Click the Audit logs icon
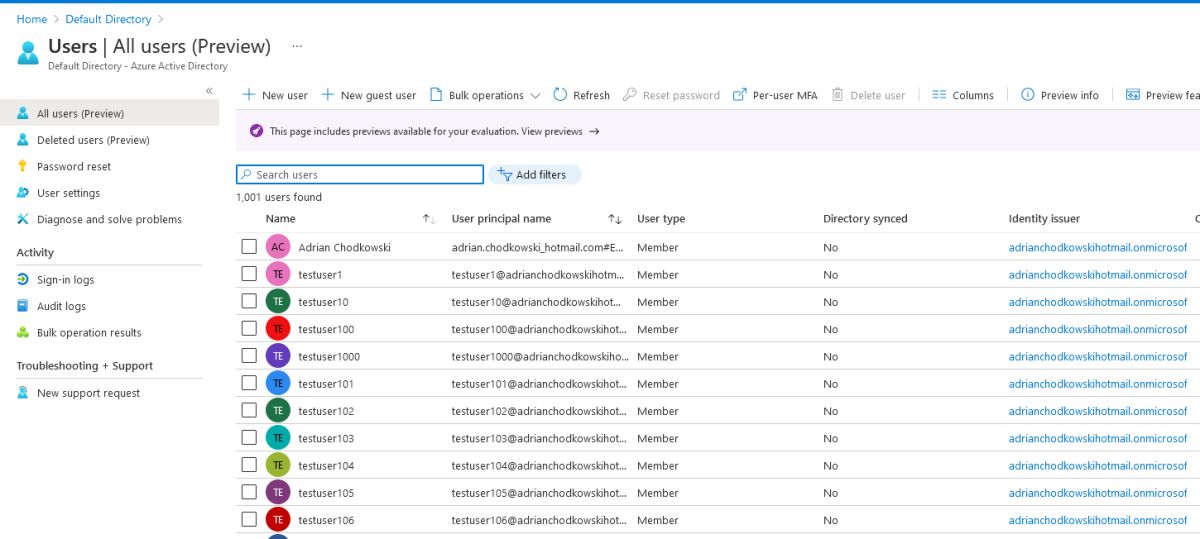The height and width of the screenshot is (539, 1200). pos(23,306)
